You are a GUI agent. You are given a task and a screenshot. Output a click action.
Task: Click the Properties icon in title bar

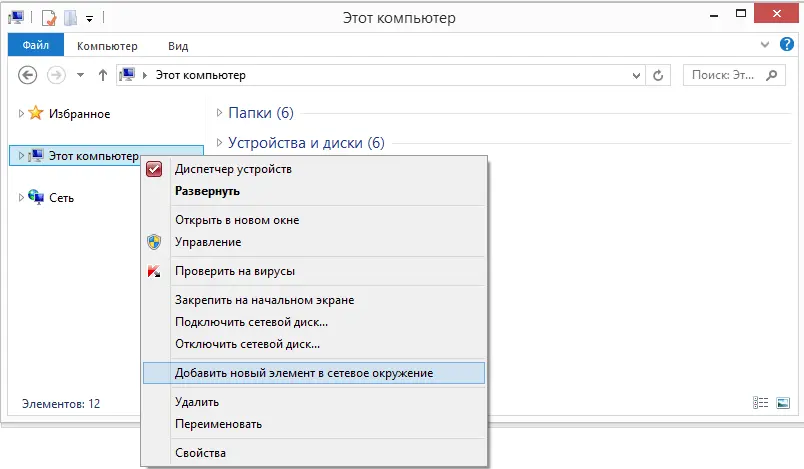click(49, 18)
